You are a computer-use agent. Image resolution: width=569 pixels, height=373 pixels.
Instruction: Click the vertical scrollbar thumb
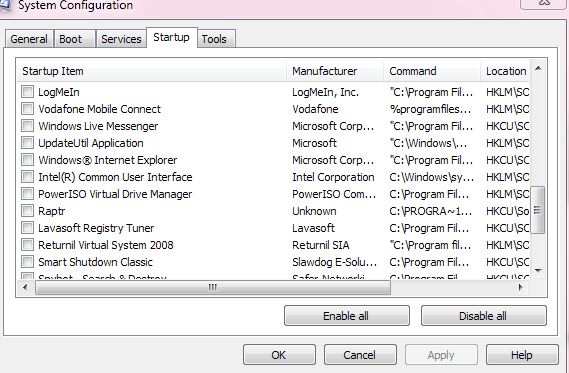pos(538,210)
